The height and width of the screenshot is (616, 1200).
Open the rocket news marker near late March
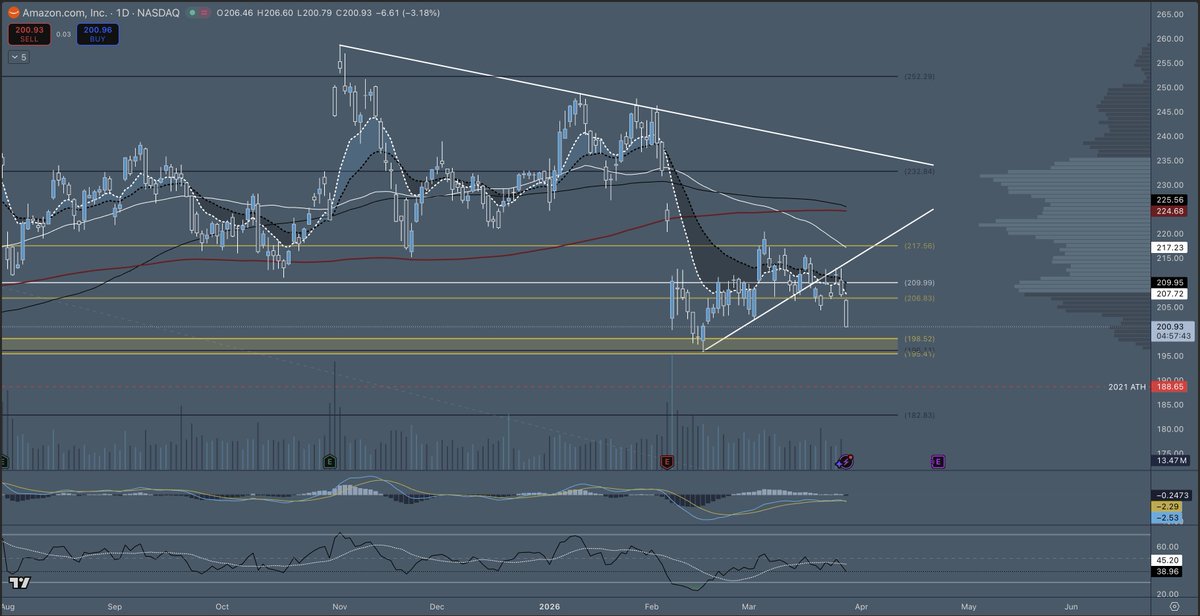845,461
